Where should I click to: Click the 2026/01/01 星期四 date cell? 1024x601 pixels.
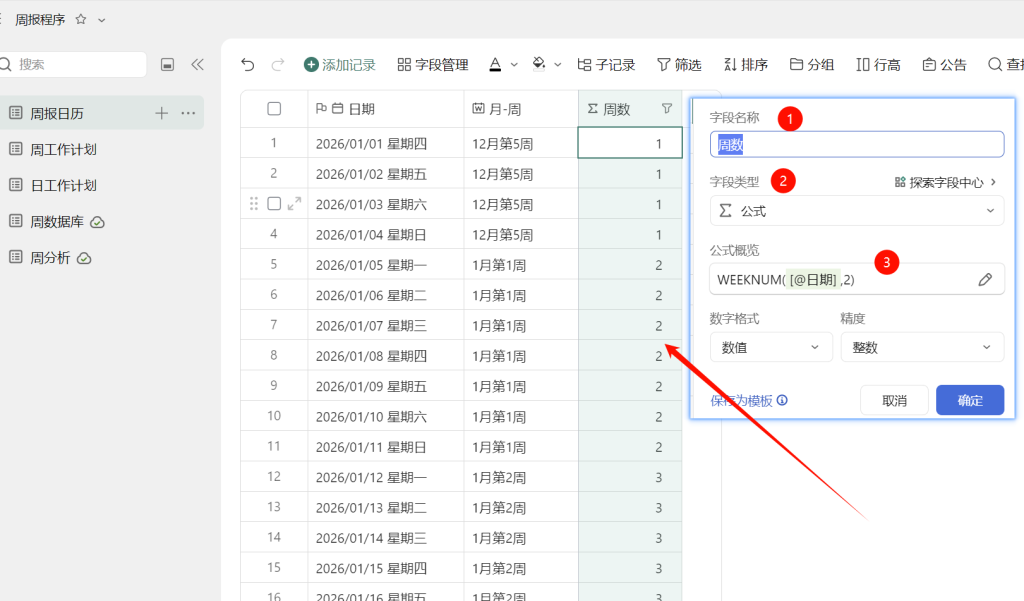click(386, 144)
